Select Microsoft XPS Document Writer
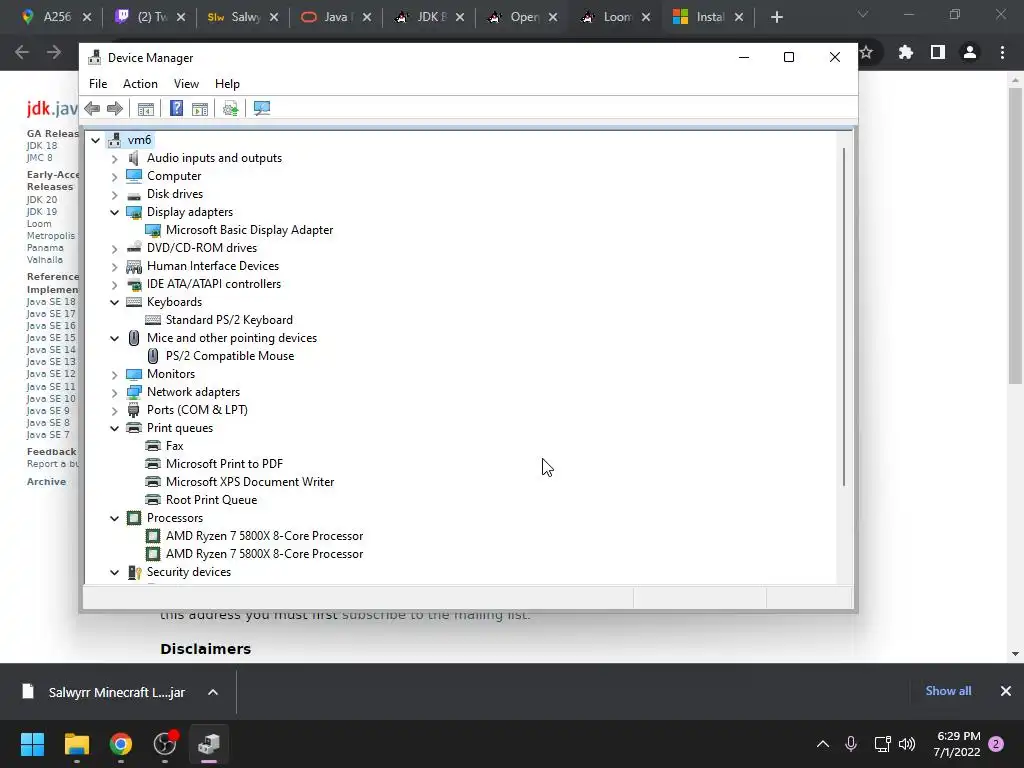This screenshot has width=1024, height=768. (250, 482)
